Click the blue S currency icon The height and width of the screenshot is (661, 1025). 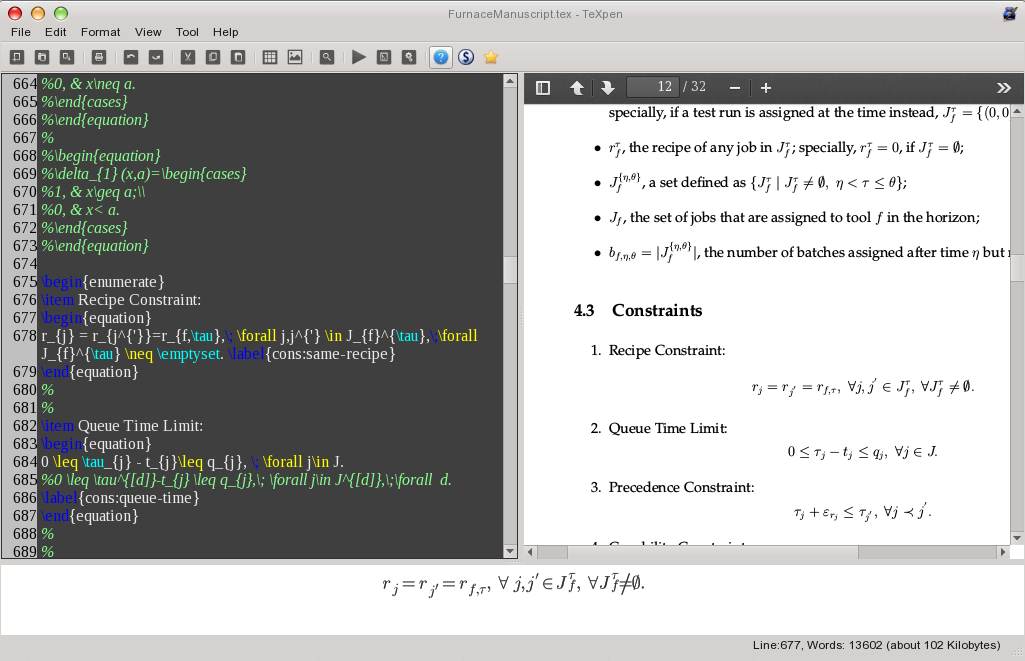(x=465, y=57)
